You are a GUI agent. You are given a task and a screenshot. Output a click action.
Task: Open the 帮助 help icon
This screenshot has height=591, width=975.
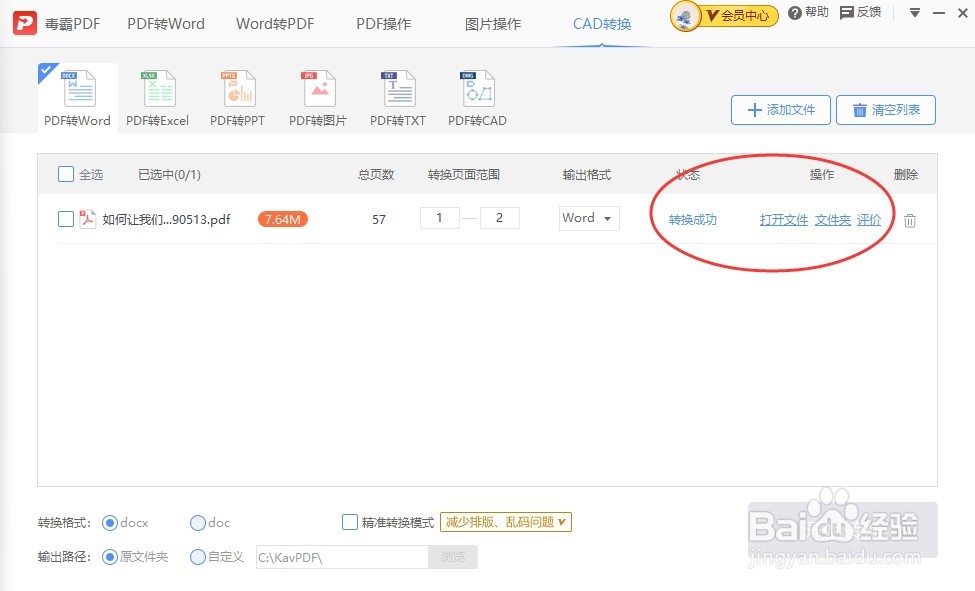(808, 13)
